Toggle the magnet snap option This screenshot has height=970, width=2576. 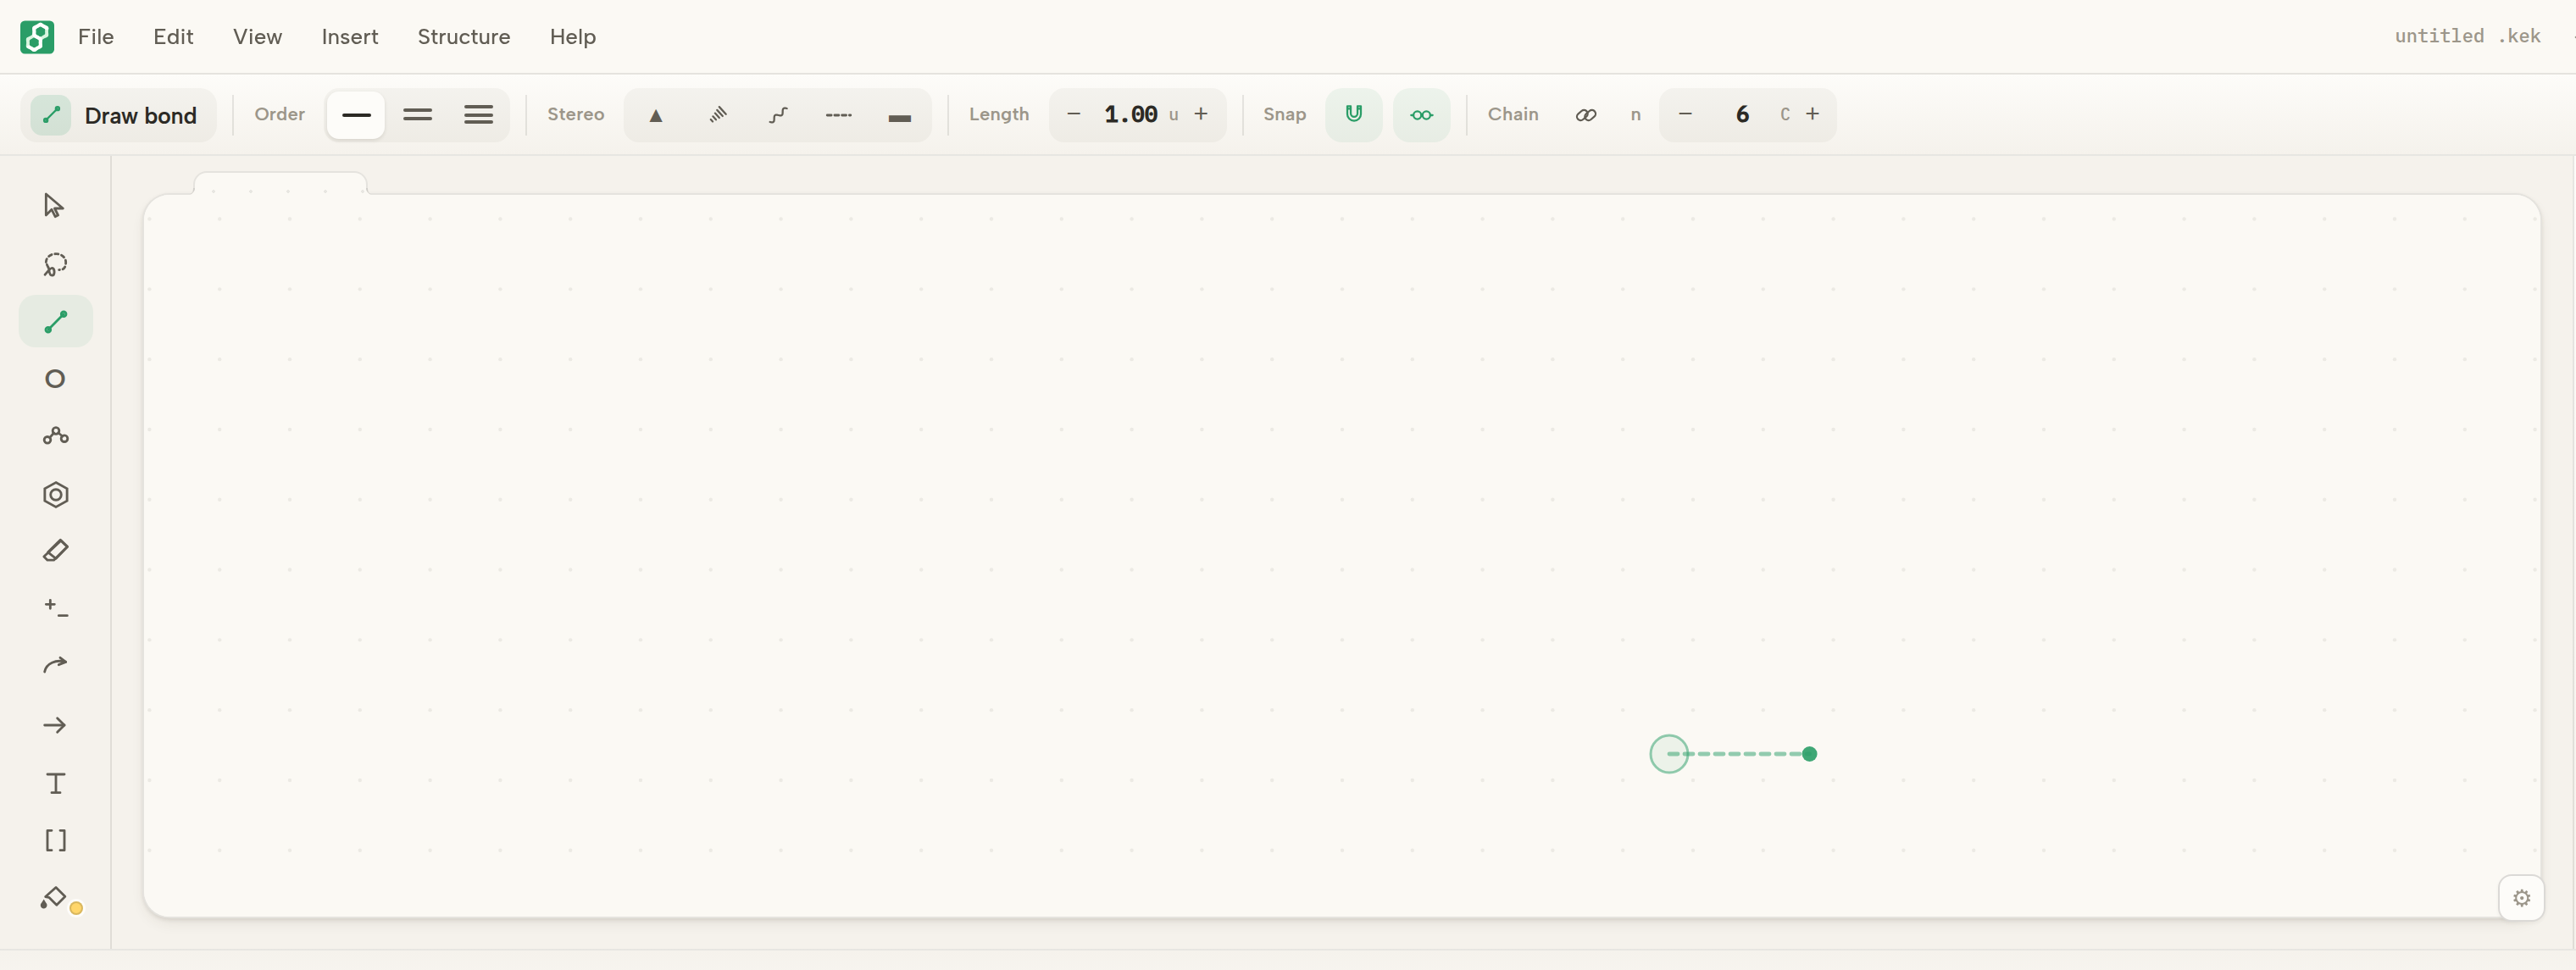1353,115
